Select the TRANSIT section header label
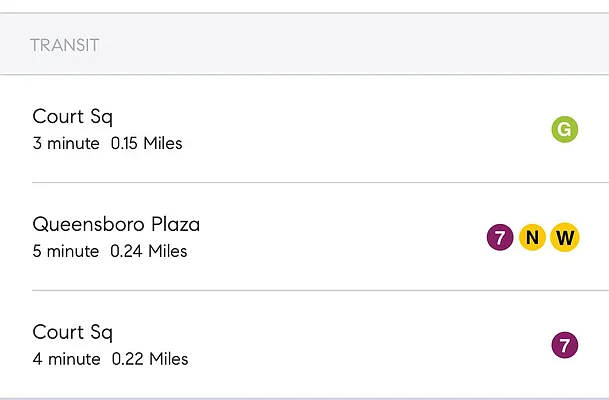This screenshot has width=609, height=400. click(x=64, y=45)
